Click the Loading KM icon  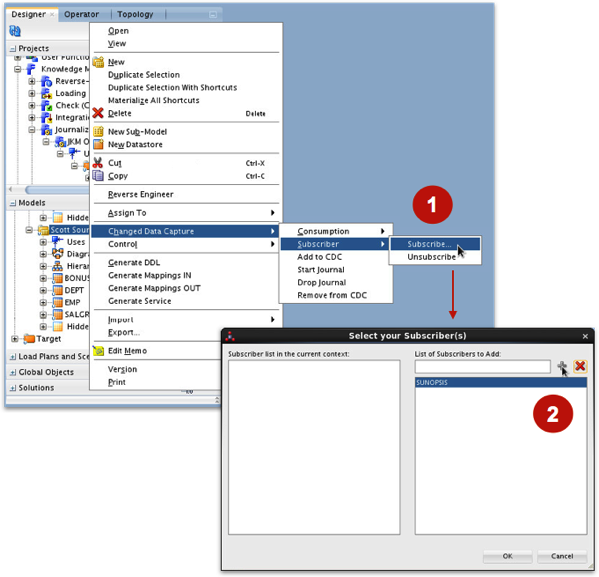tap(46, 93)
